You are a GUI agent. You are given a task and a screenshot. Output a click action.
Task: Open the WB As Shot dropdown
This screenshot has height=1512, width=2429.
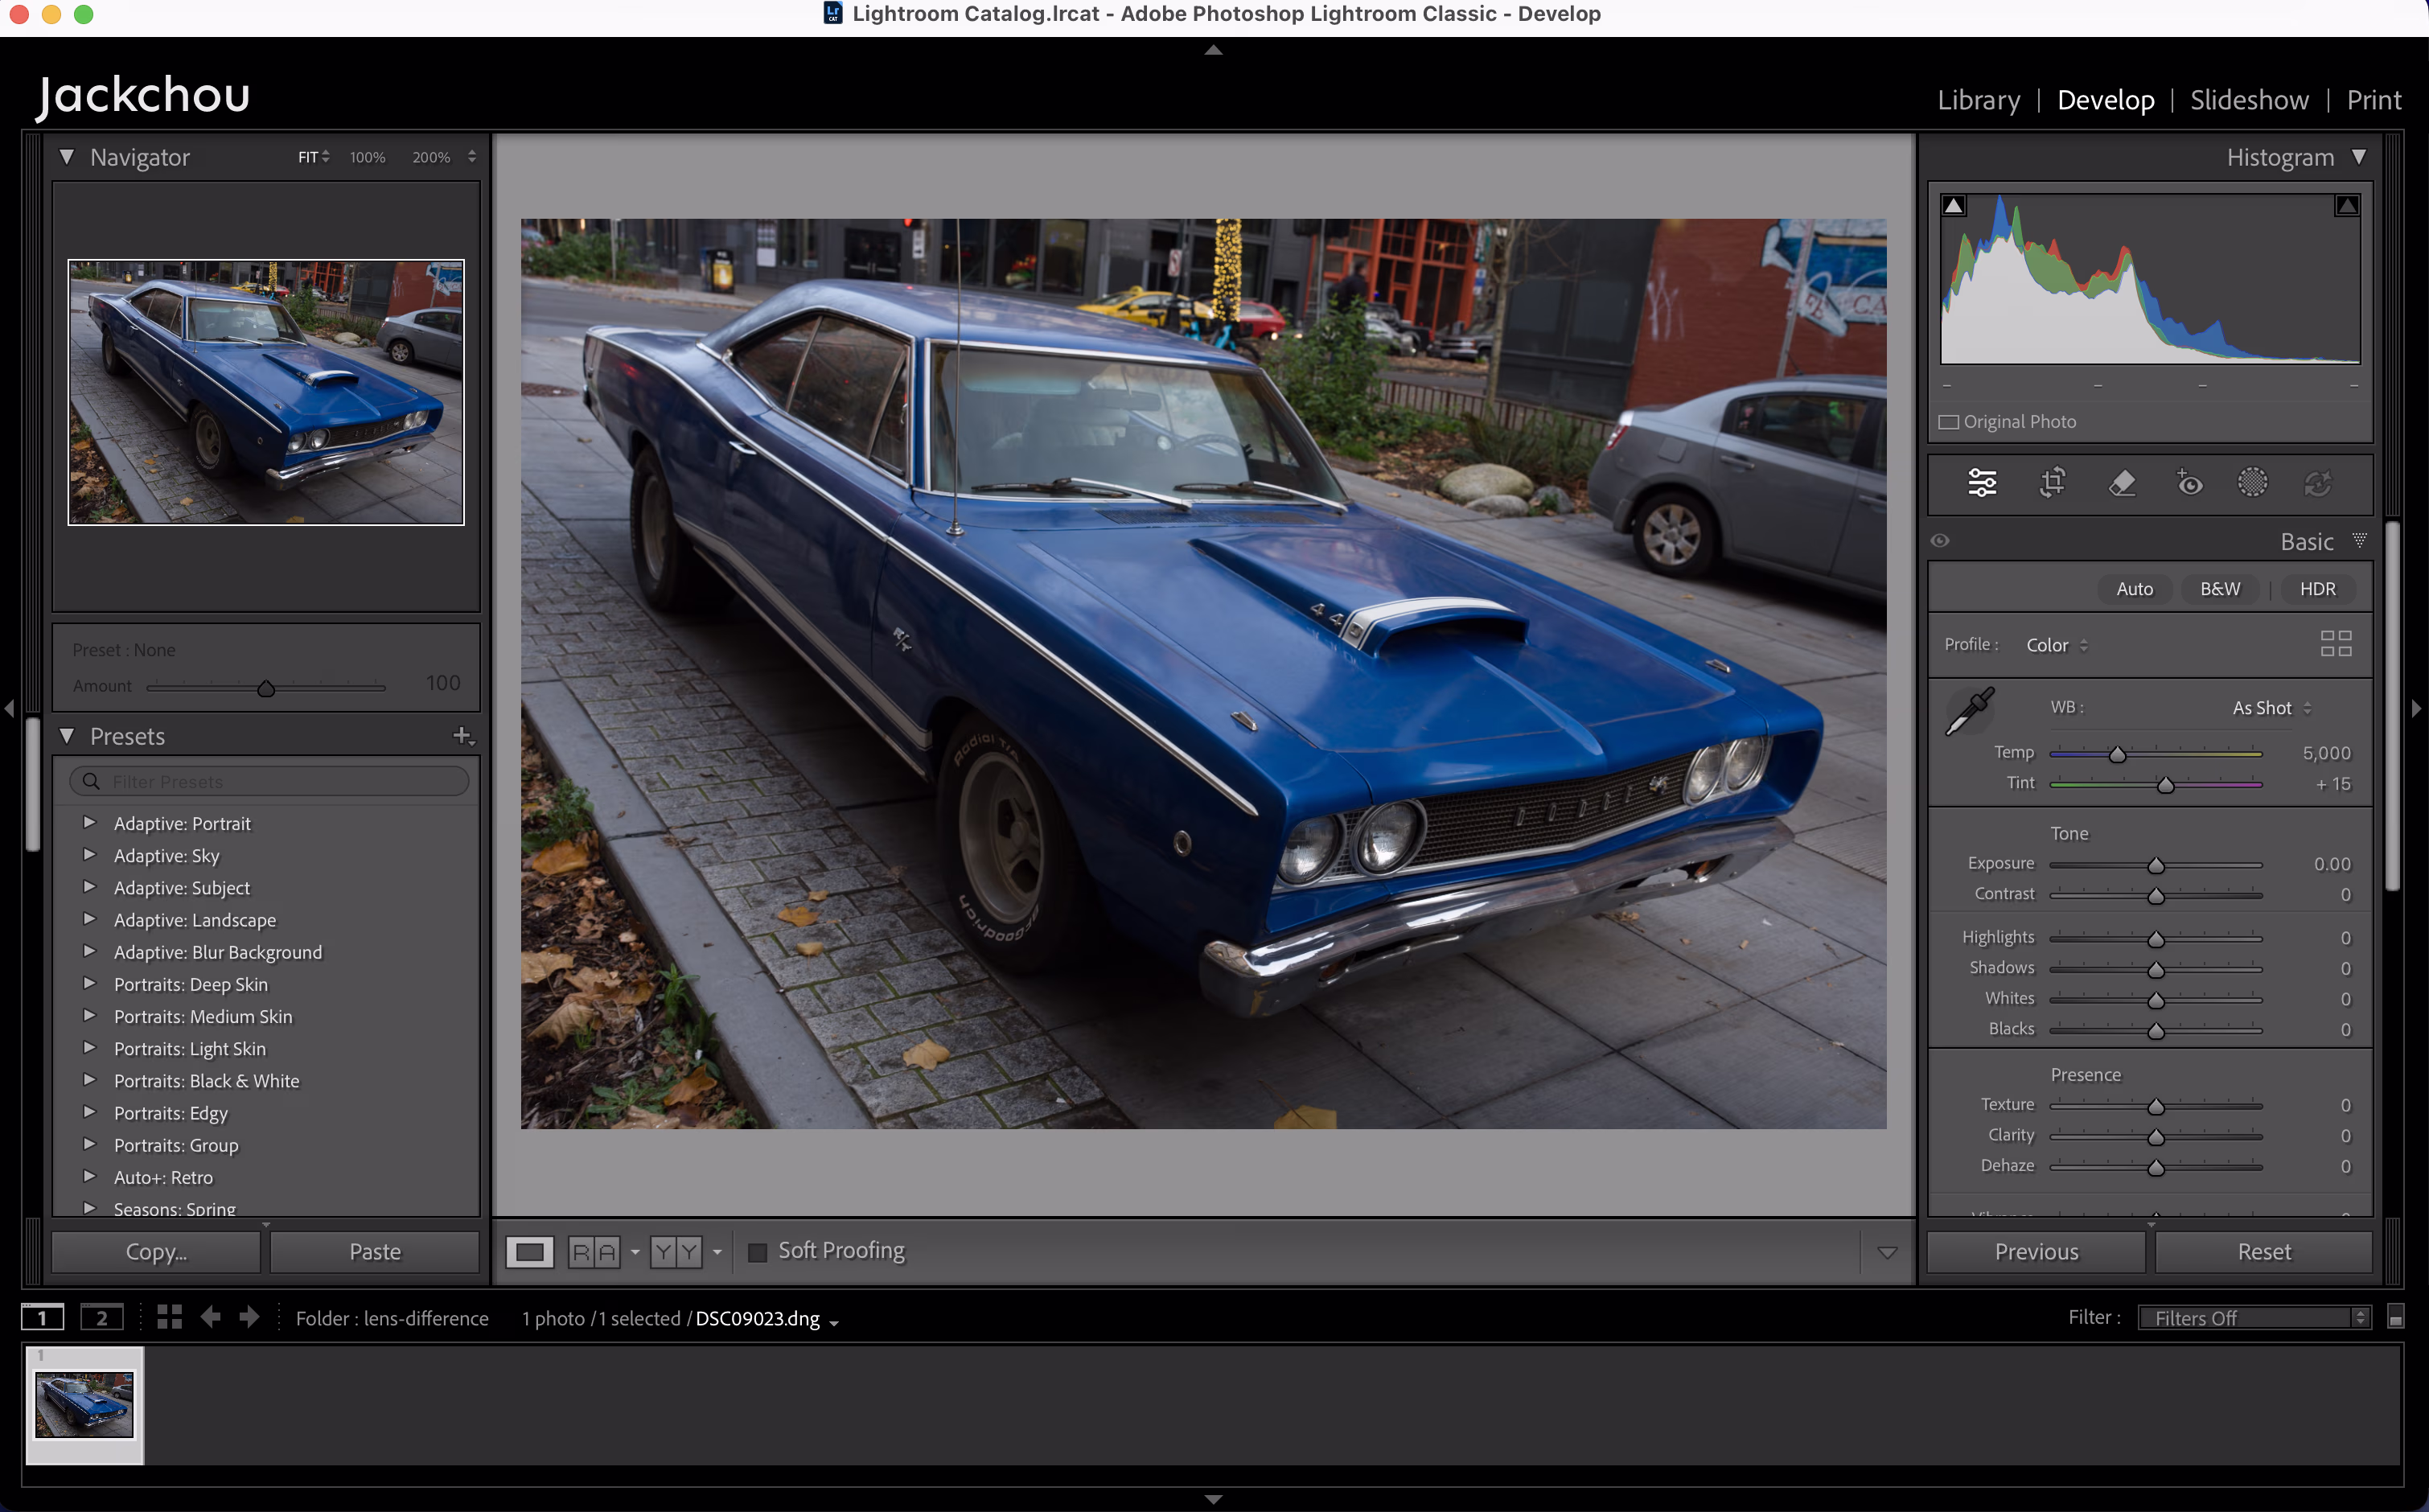[2271, 708]
